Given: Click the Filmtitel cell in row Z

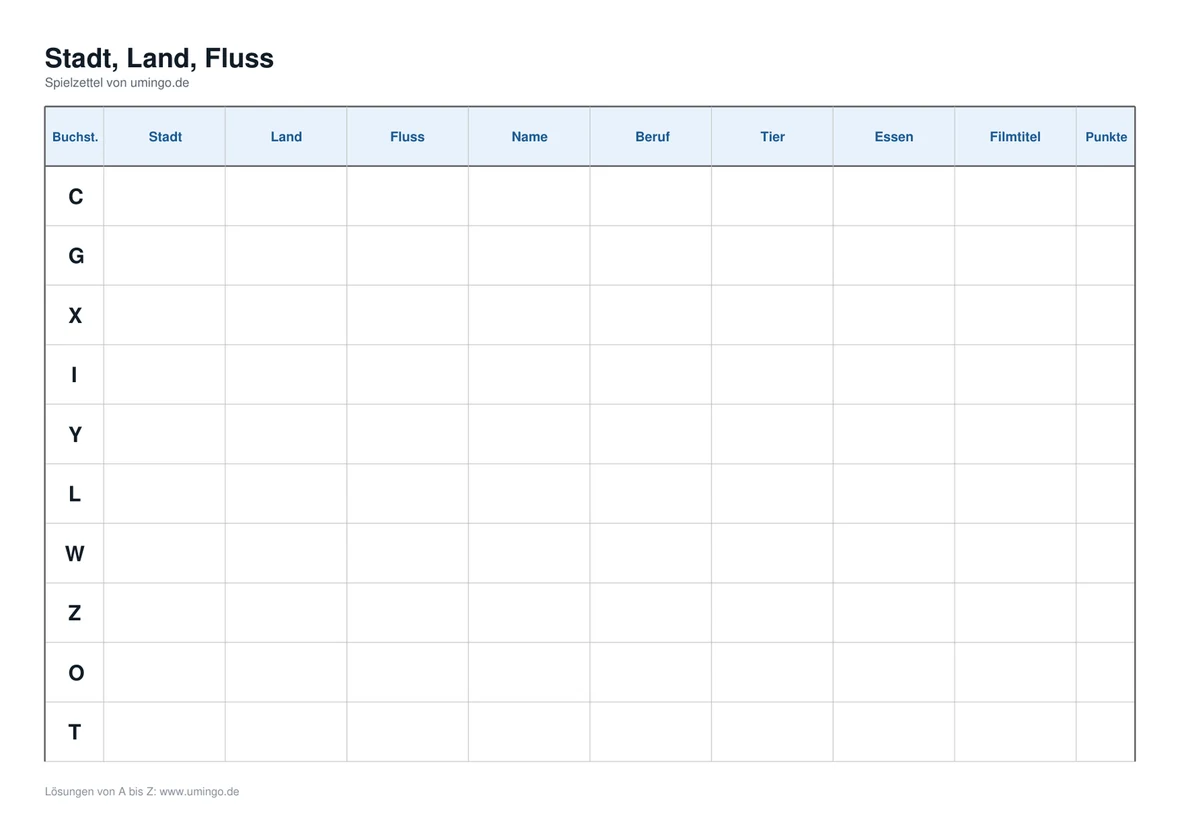Looking at the screenshot, I should point(1015,612).
